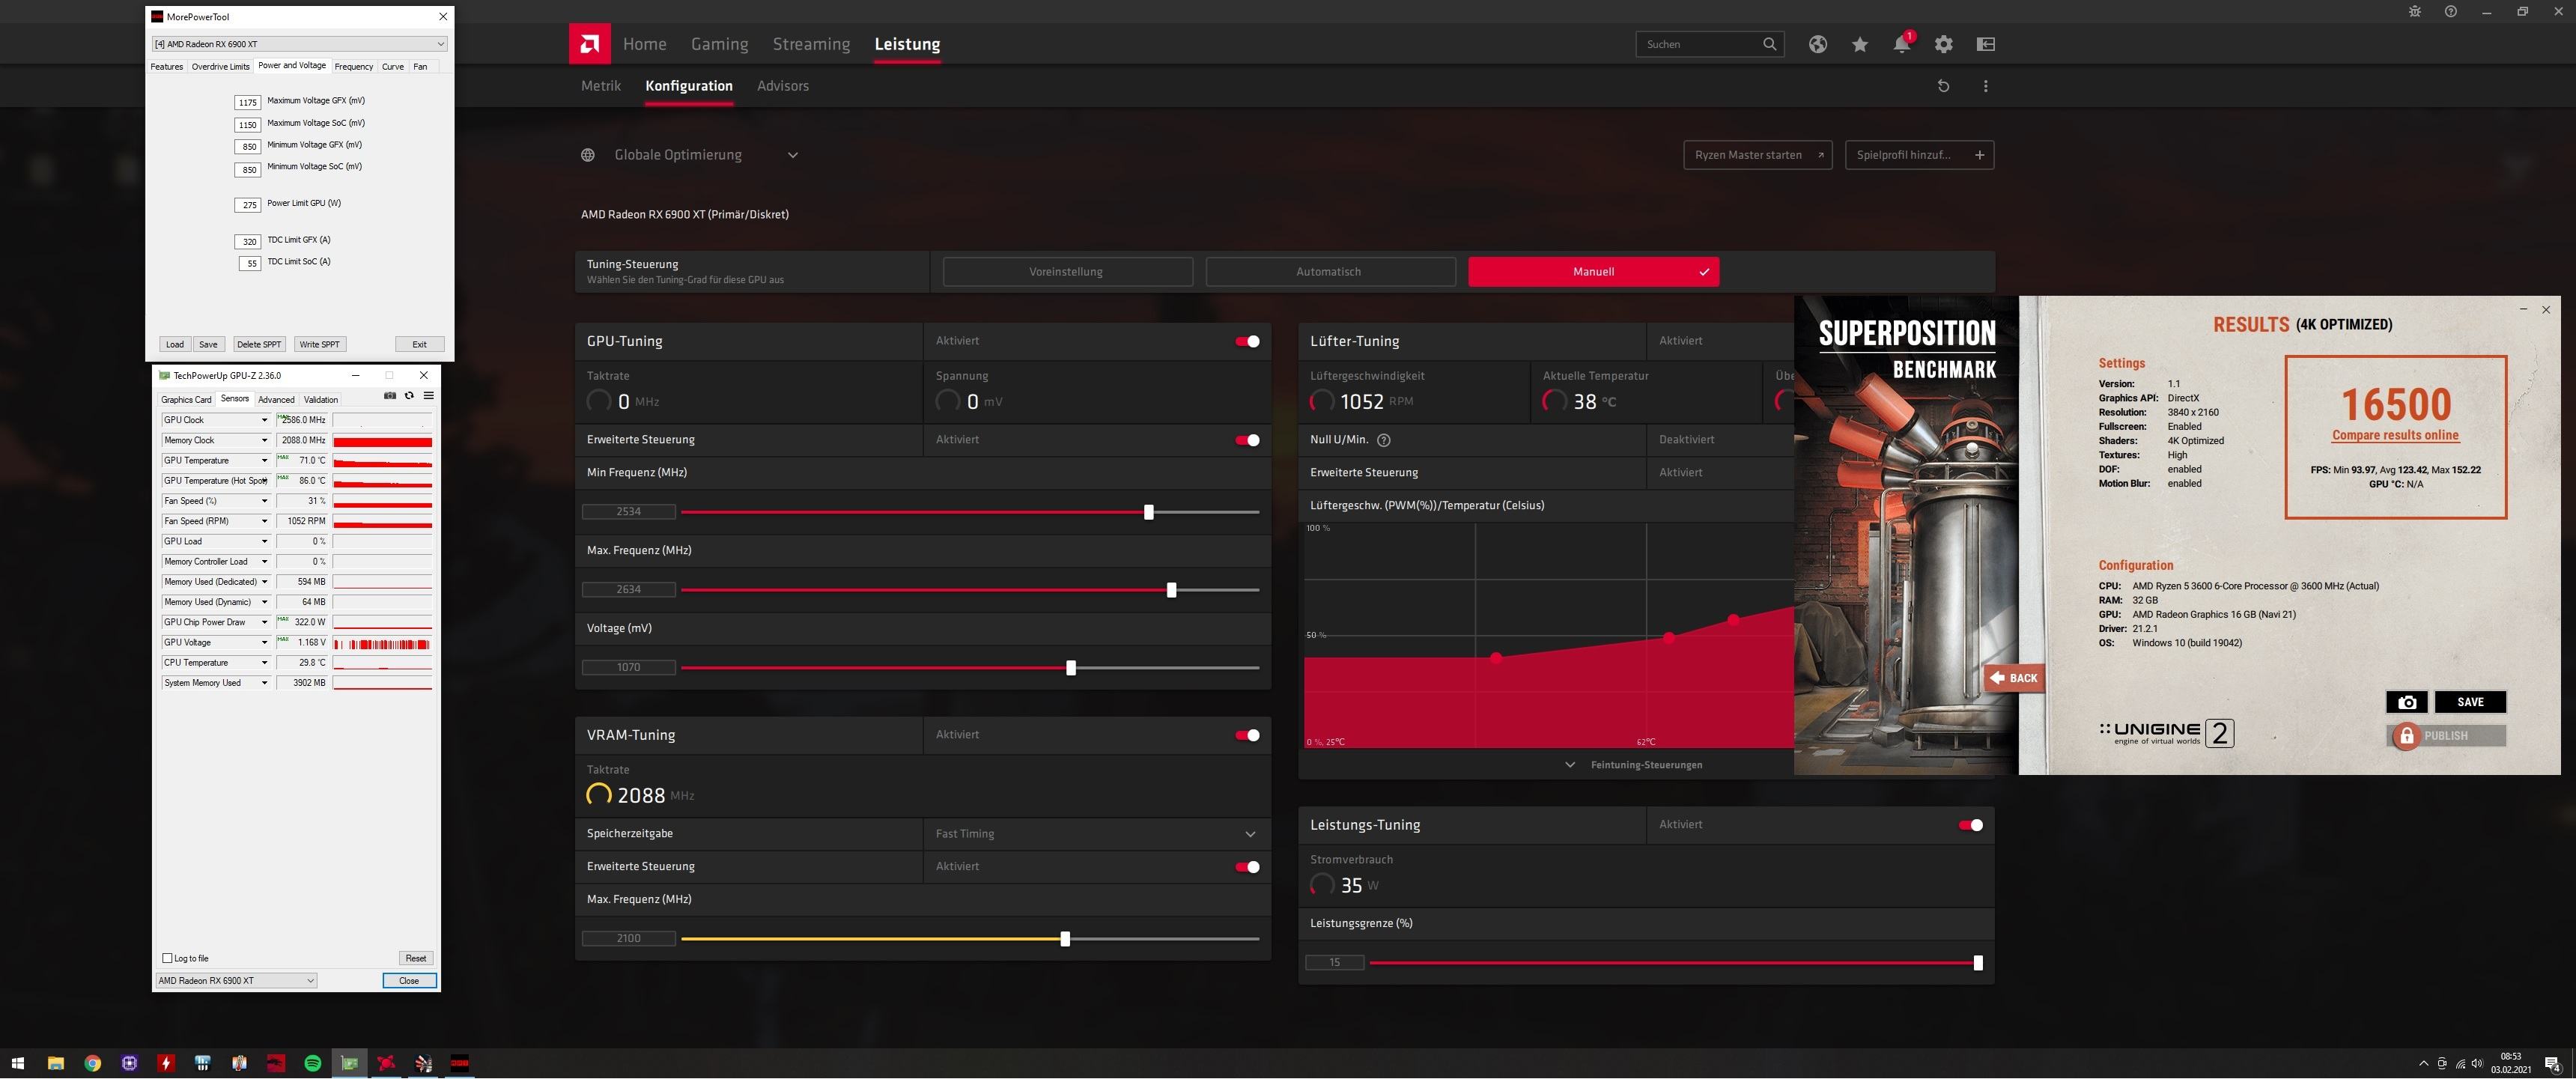Image resolution: width=2576 pixels, height=1079 pixels.
Task: Open the Graphics Card tab in GPU-Z
Action: pos(186,399)
